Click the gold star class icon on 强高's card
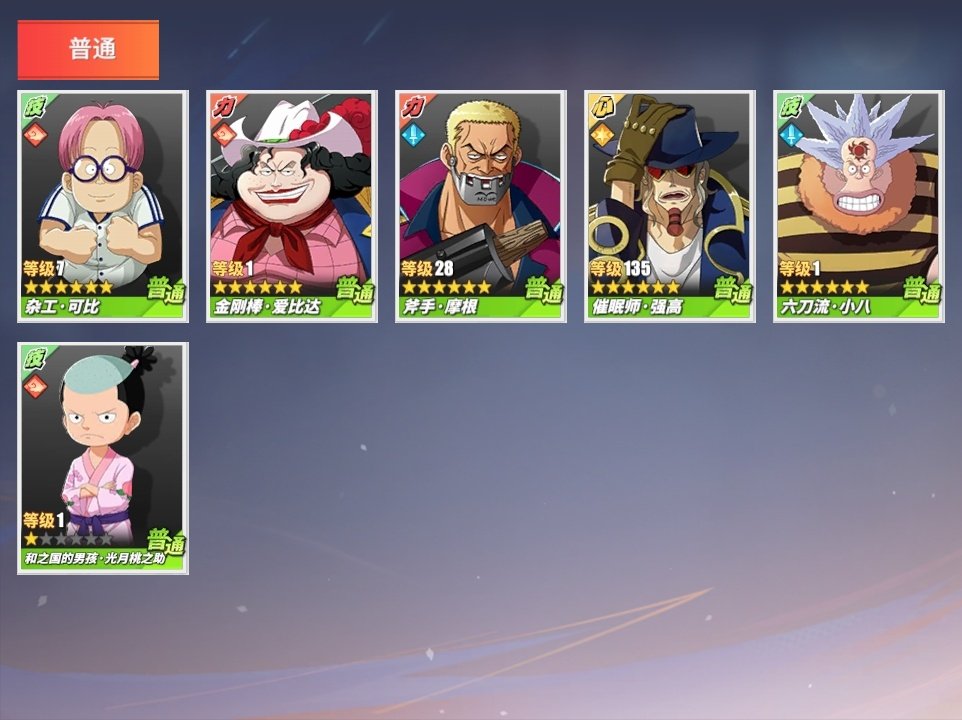Screen dimensions: 962x720 [602, 134]
